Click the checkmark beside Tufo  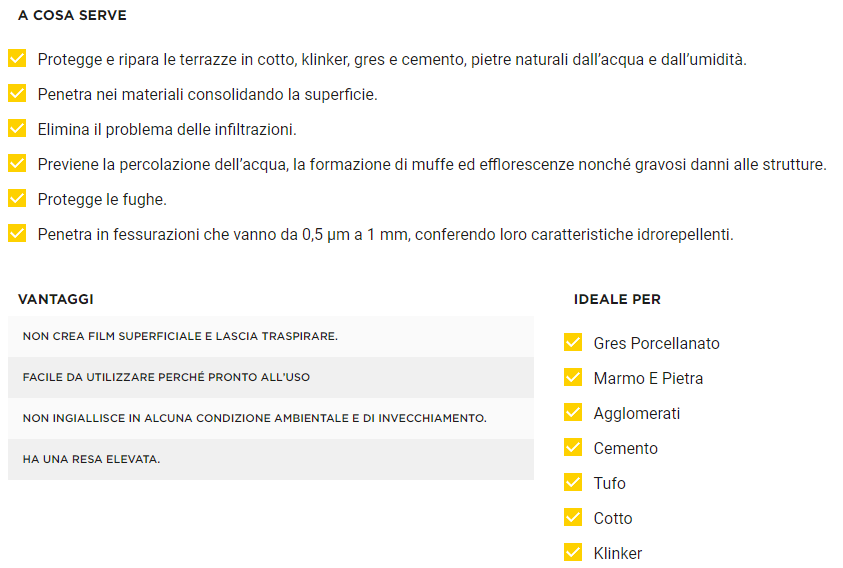573,483
